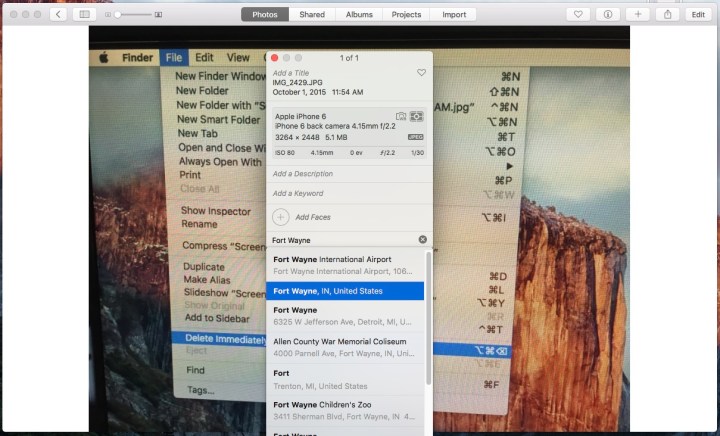Screen dimensions: 720x436
Task: Click the Add a Title field
Action: pyautogui.click(x=291, y=73)
